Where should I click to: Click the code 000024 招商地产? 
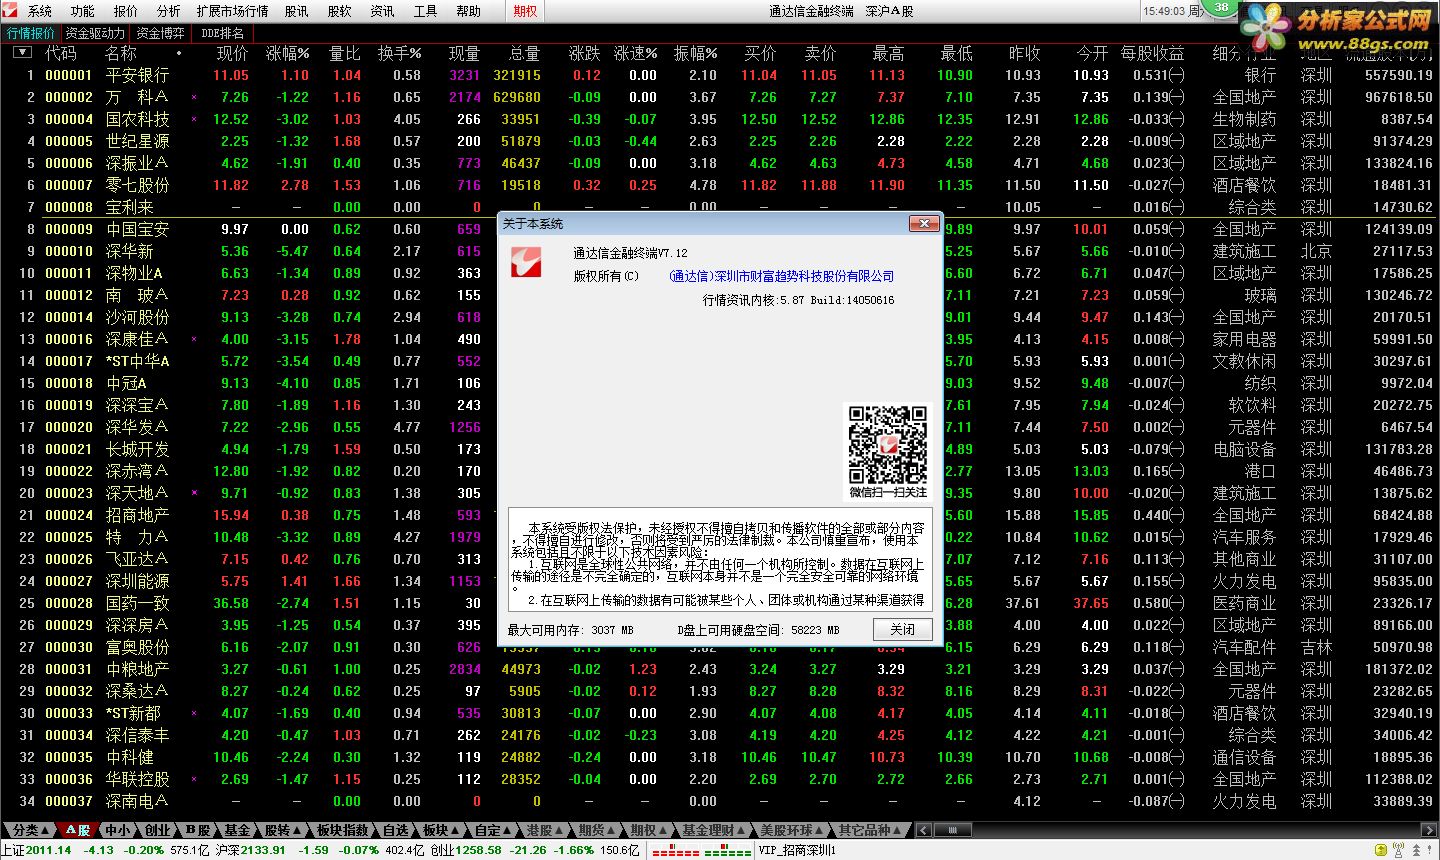click(69, 515)
